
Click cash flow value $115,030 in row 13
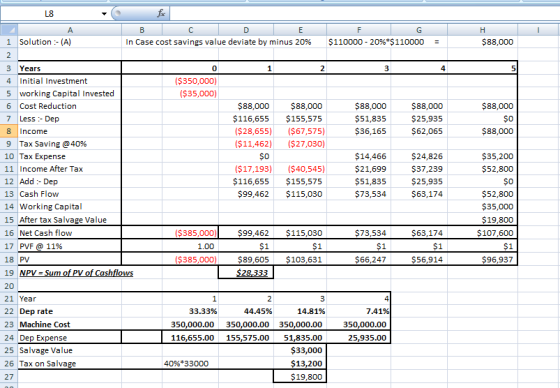coord(304,194)
